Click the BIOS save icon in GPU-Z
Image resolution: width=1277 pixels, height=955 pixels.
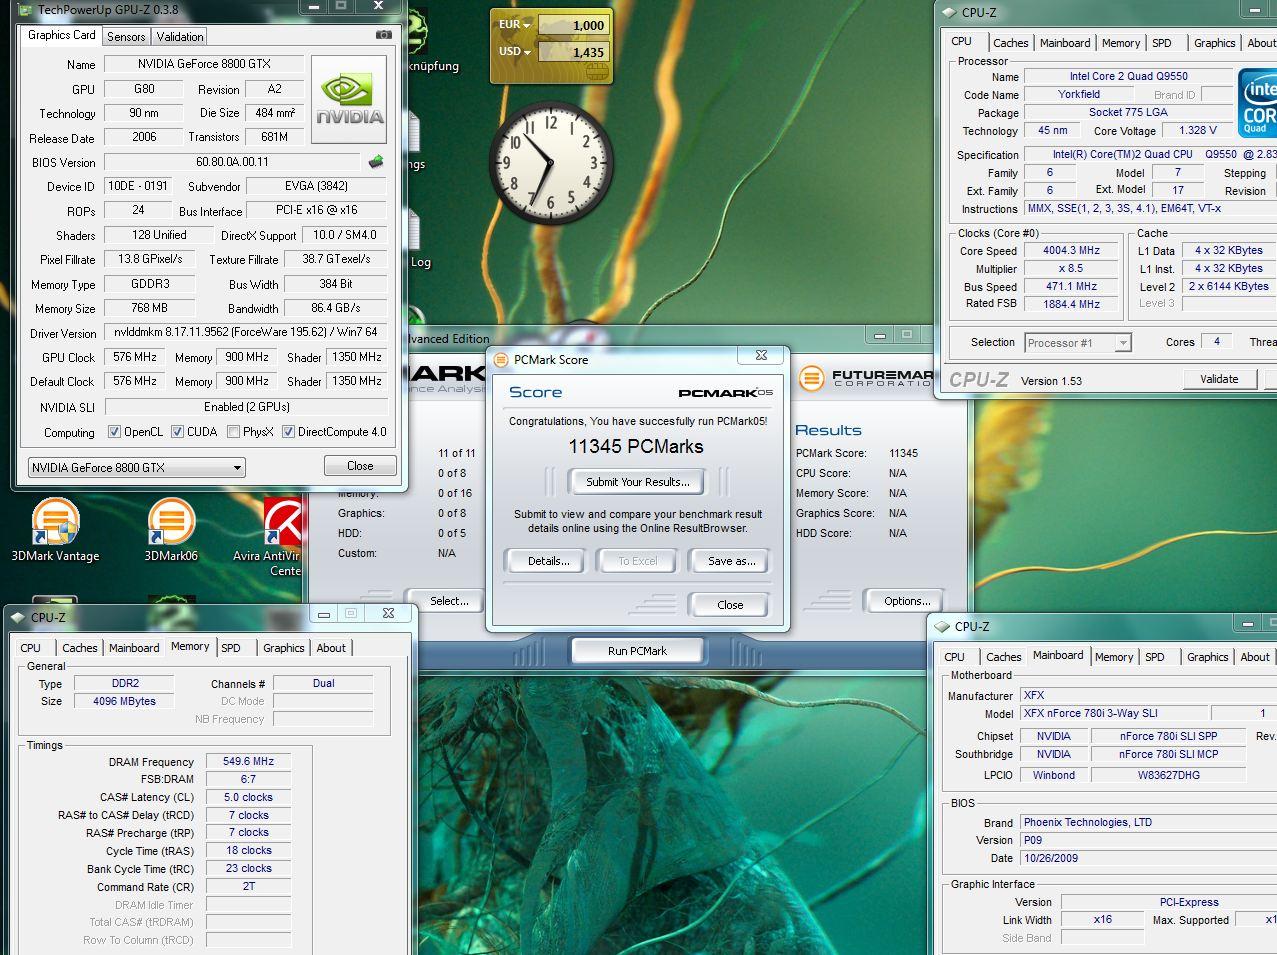tap(376, 161)
